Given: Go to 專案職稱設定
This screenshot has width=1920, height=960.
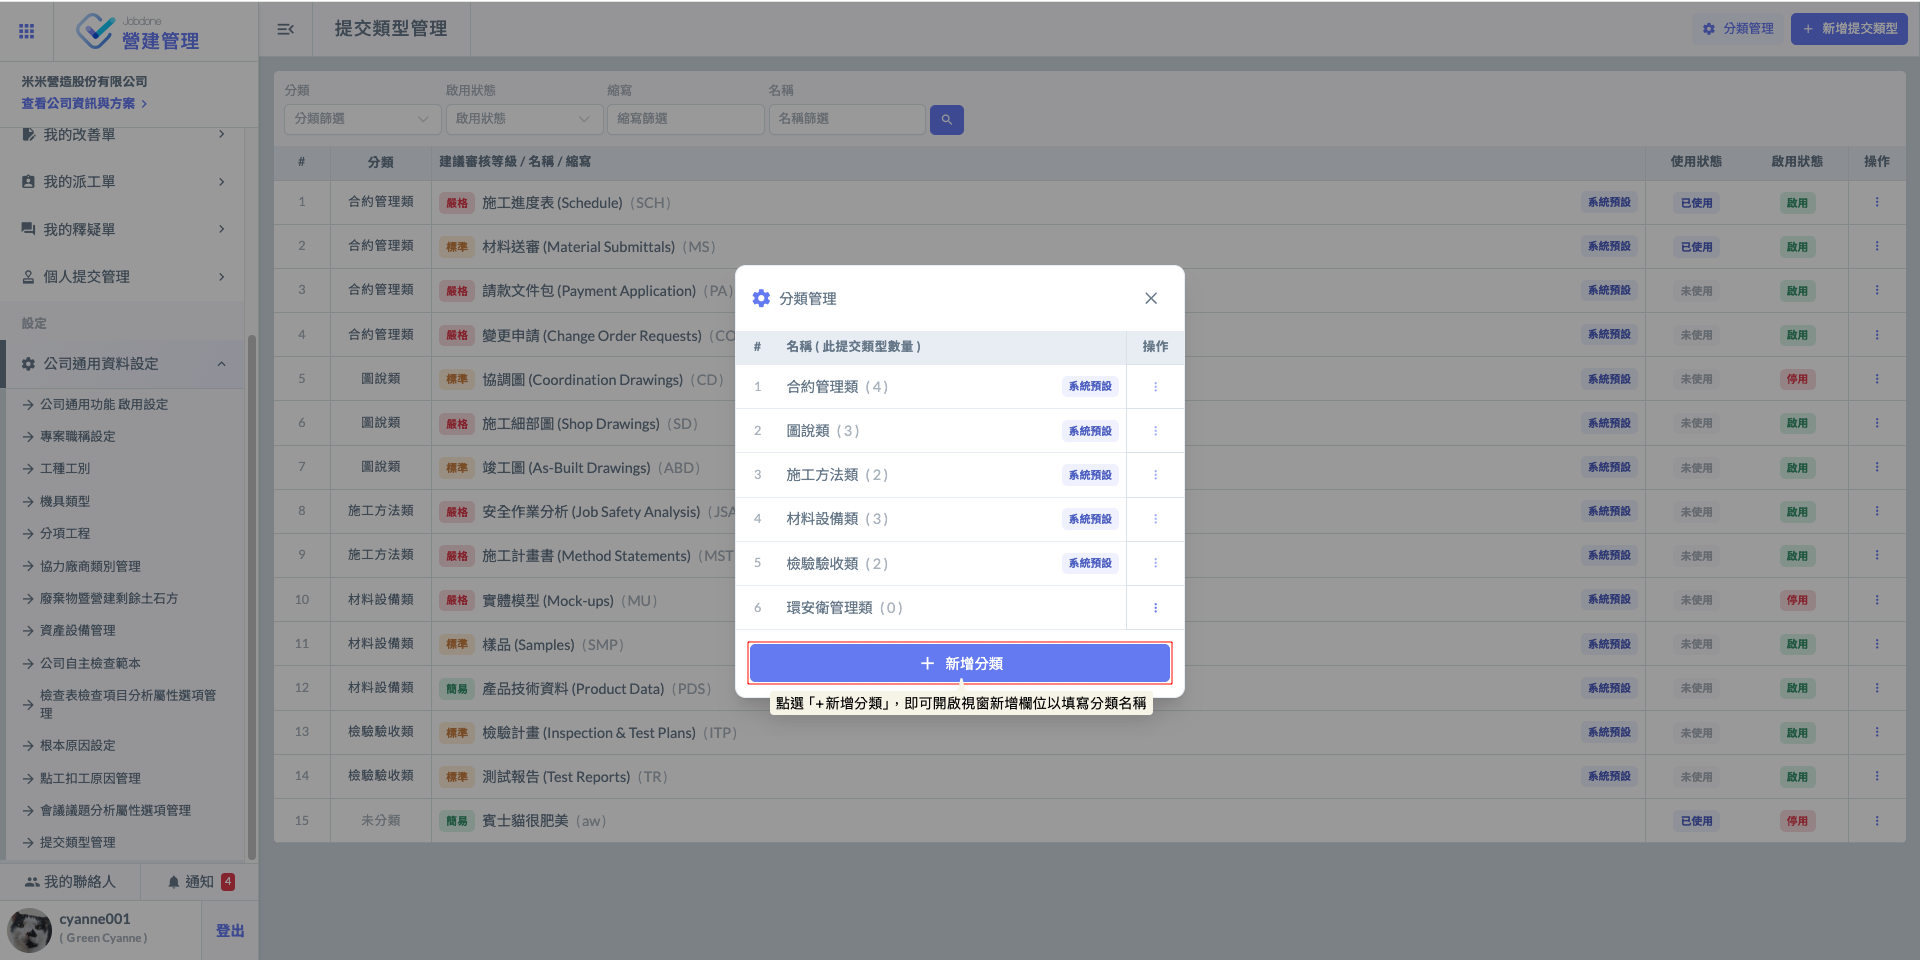Looking at the screenshot, I should (77, 436).
